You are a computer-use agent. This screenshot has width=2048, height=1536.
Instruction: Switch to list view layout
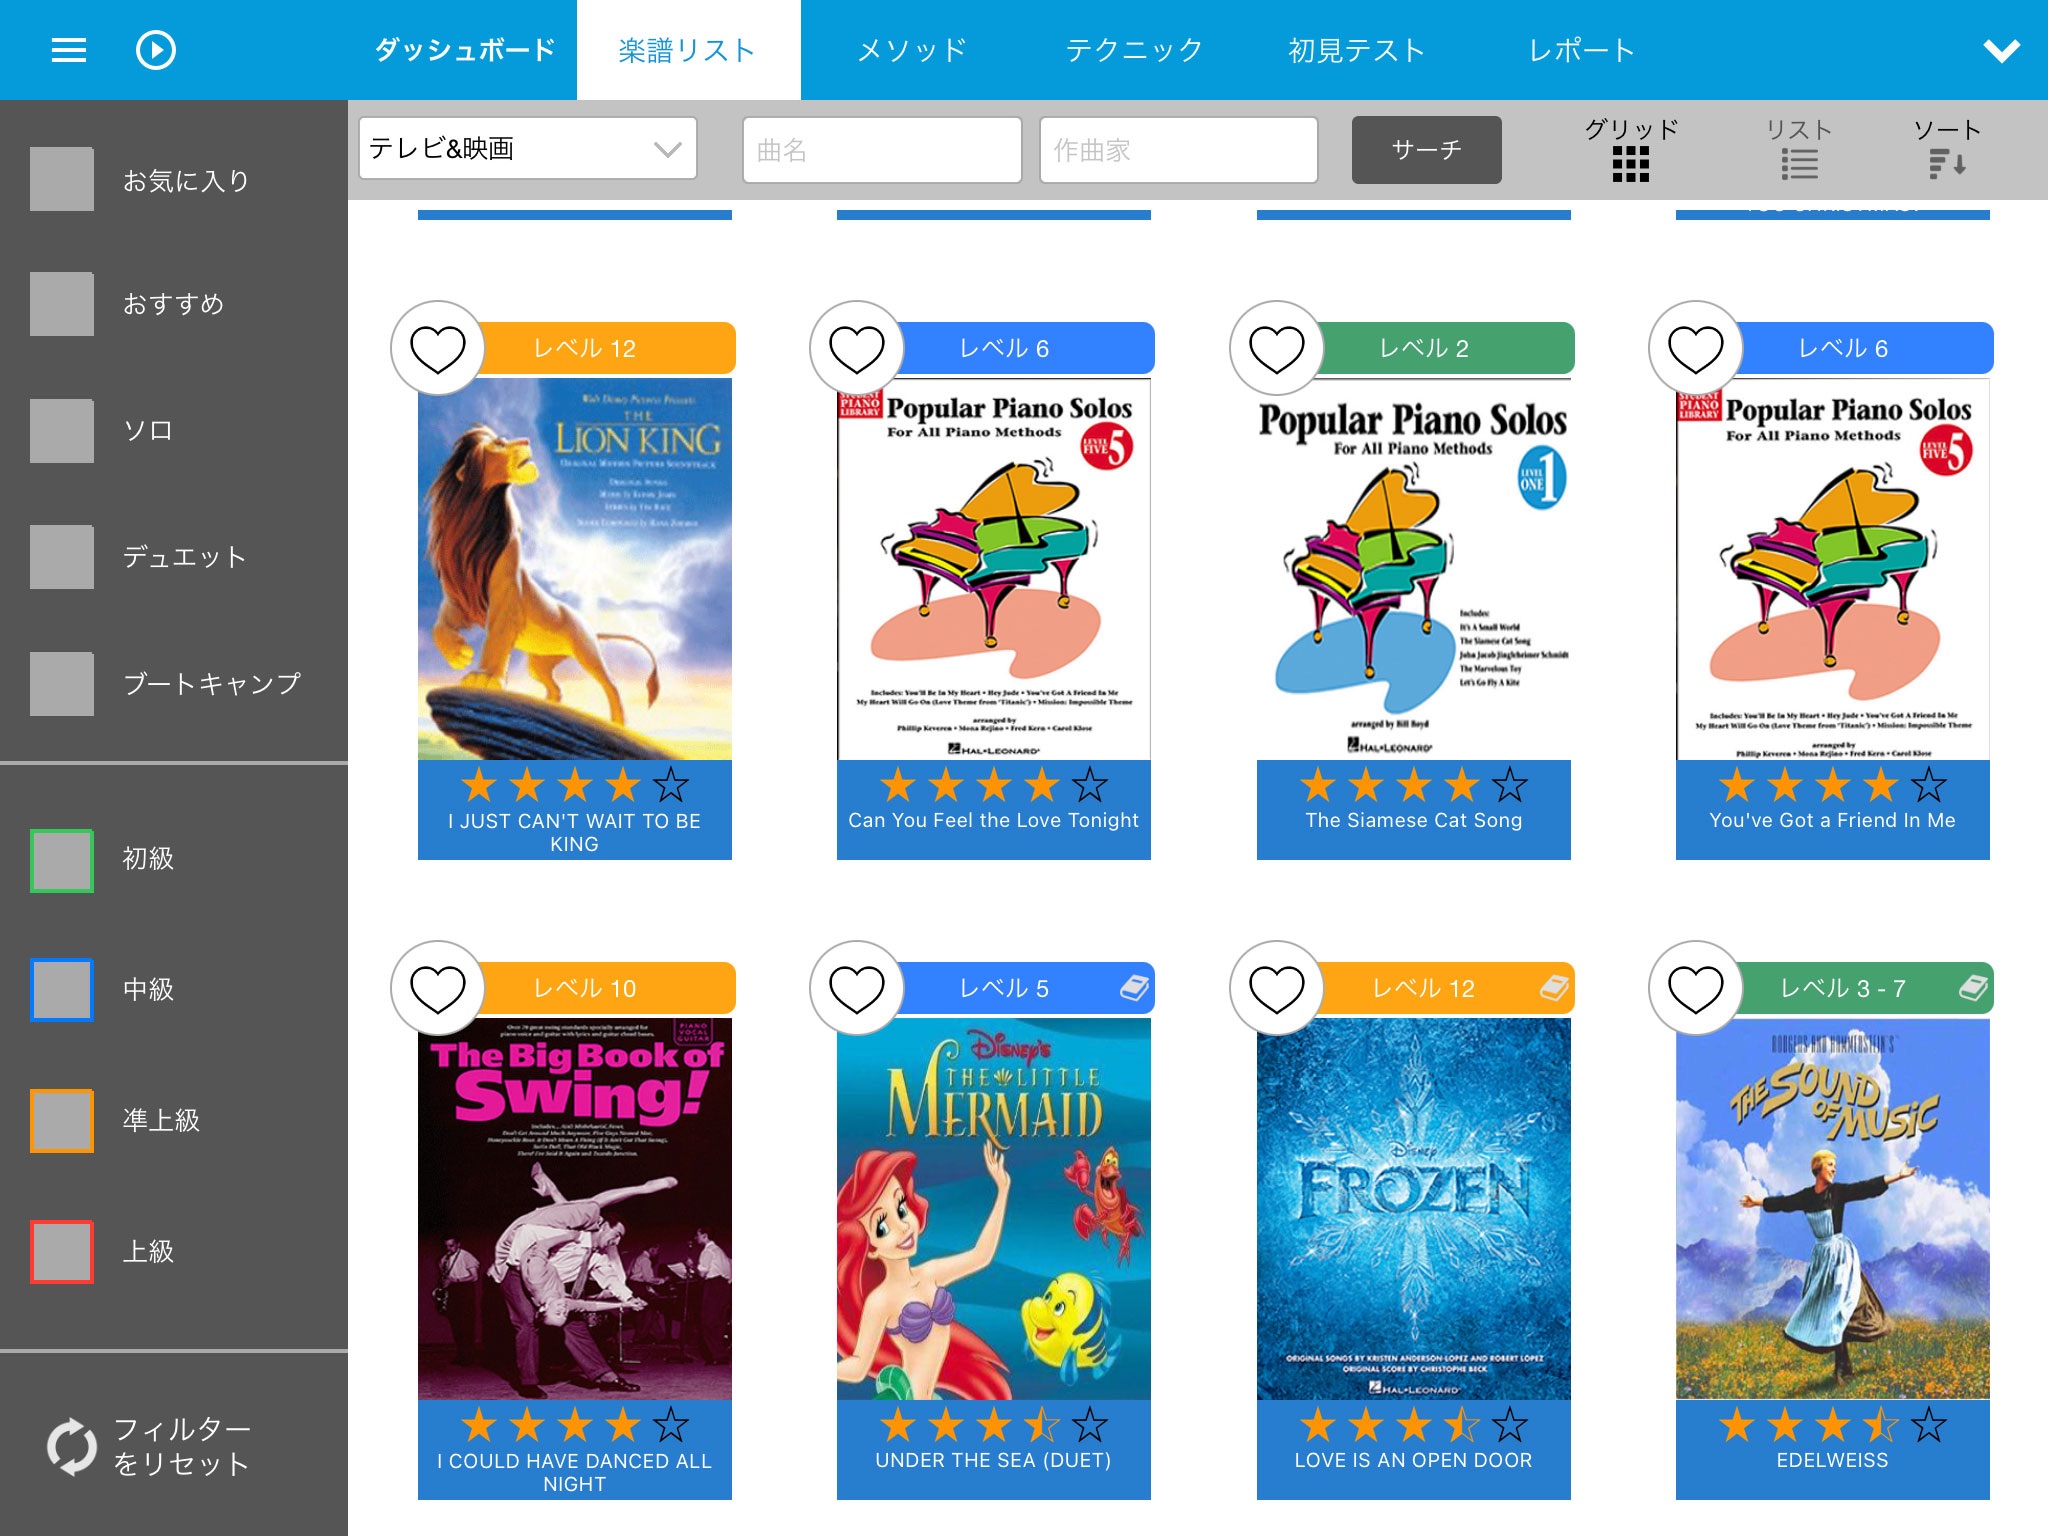[1800, 148]
